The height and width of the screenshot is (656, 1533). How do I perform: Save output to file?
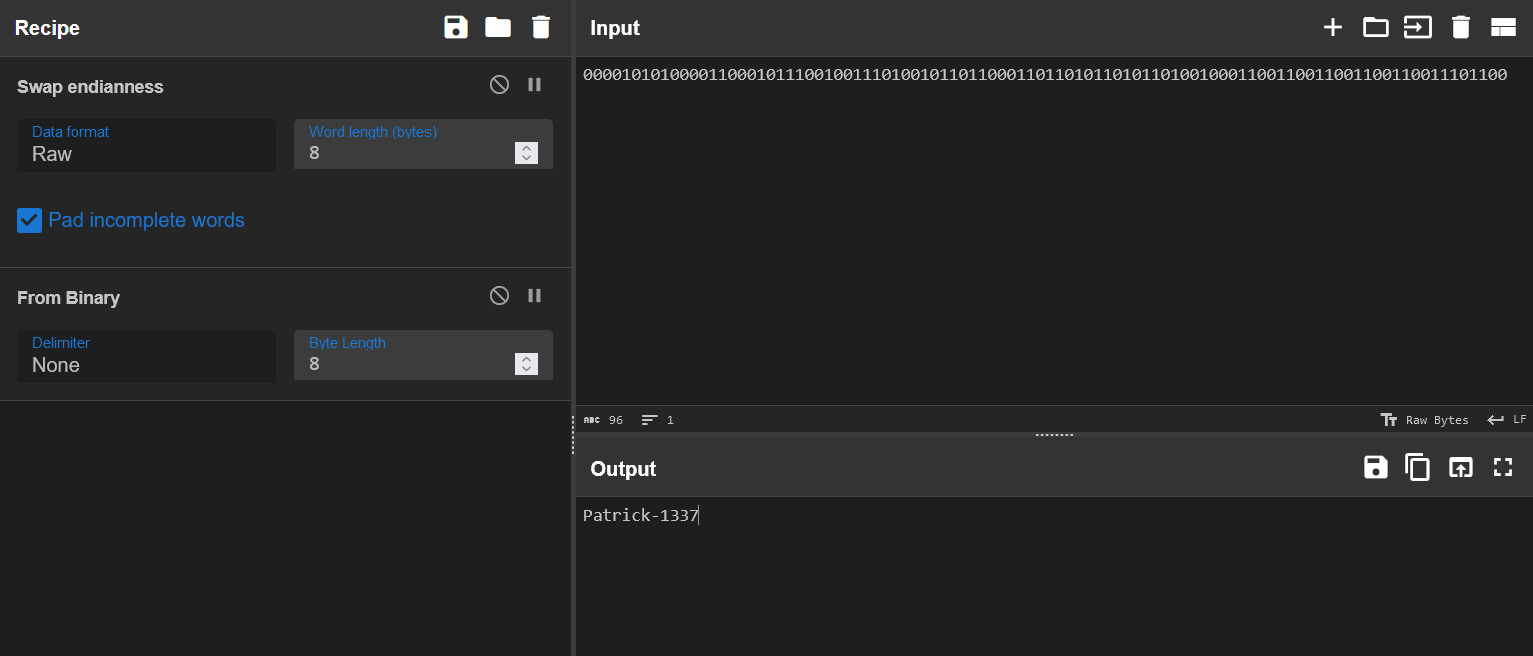coord(1376,467)
